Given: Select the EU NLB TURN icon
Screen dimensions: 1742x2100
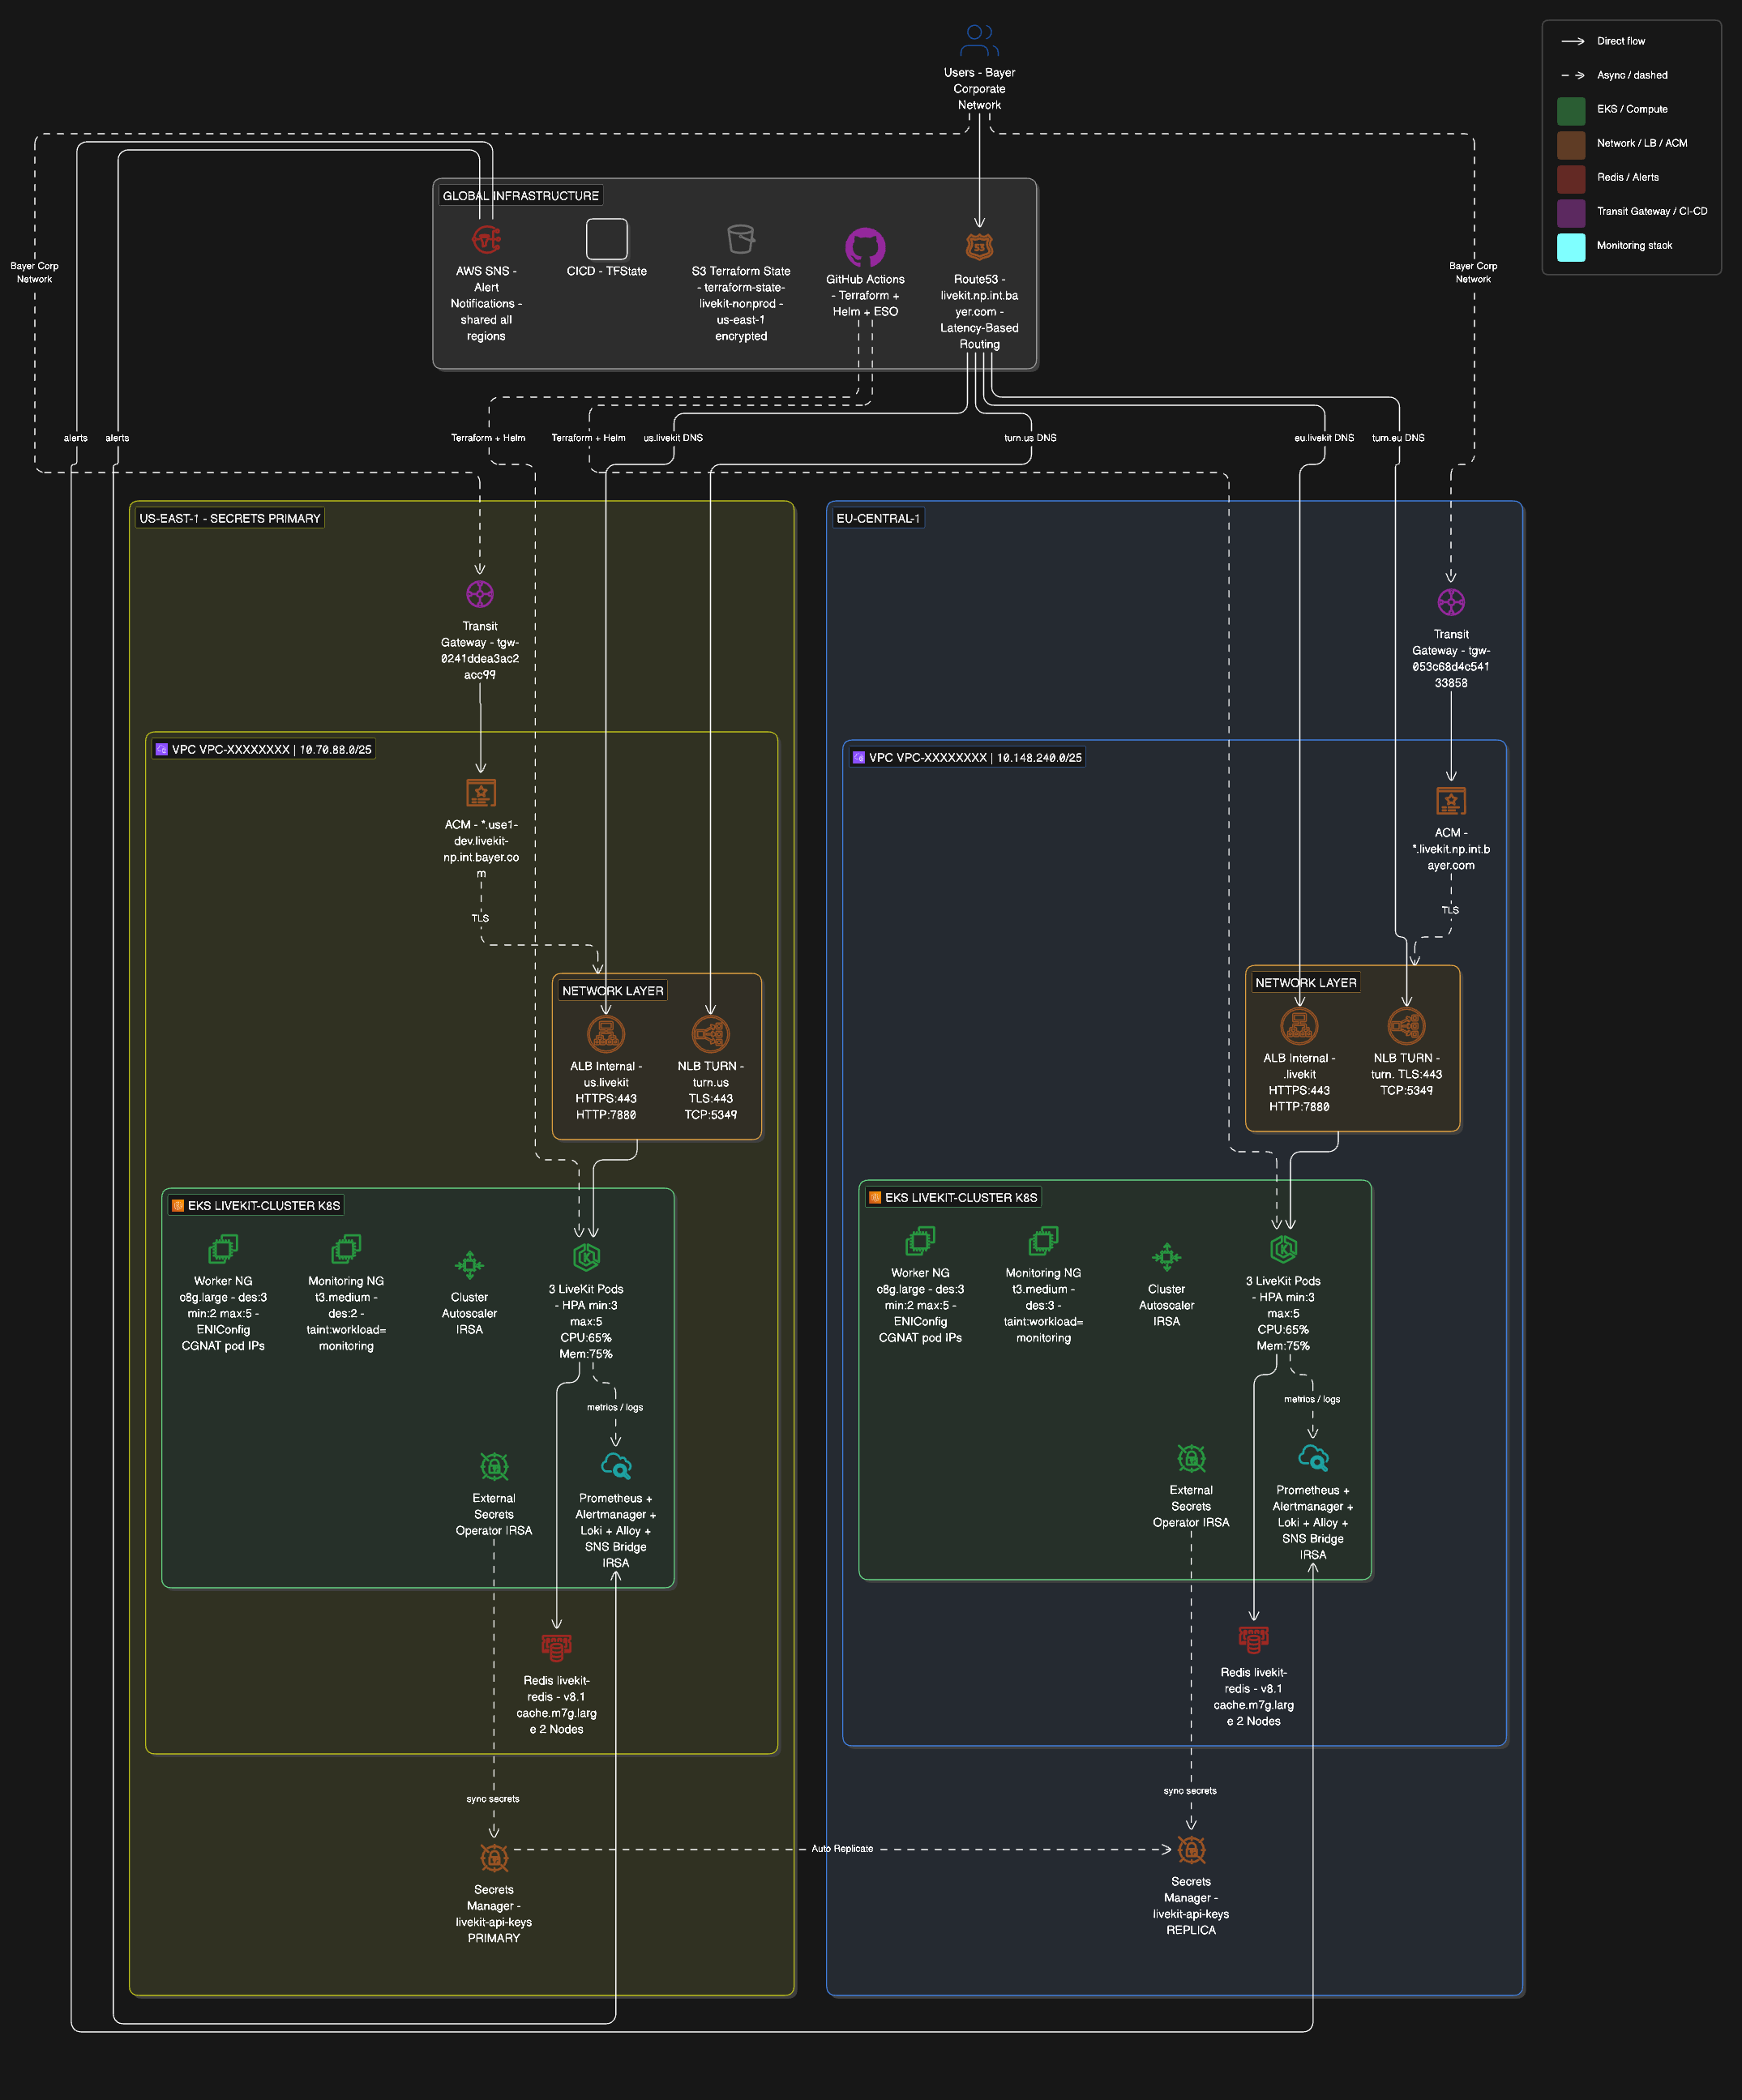Looking at the screenshot, I should coord(1407,1026).
